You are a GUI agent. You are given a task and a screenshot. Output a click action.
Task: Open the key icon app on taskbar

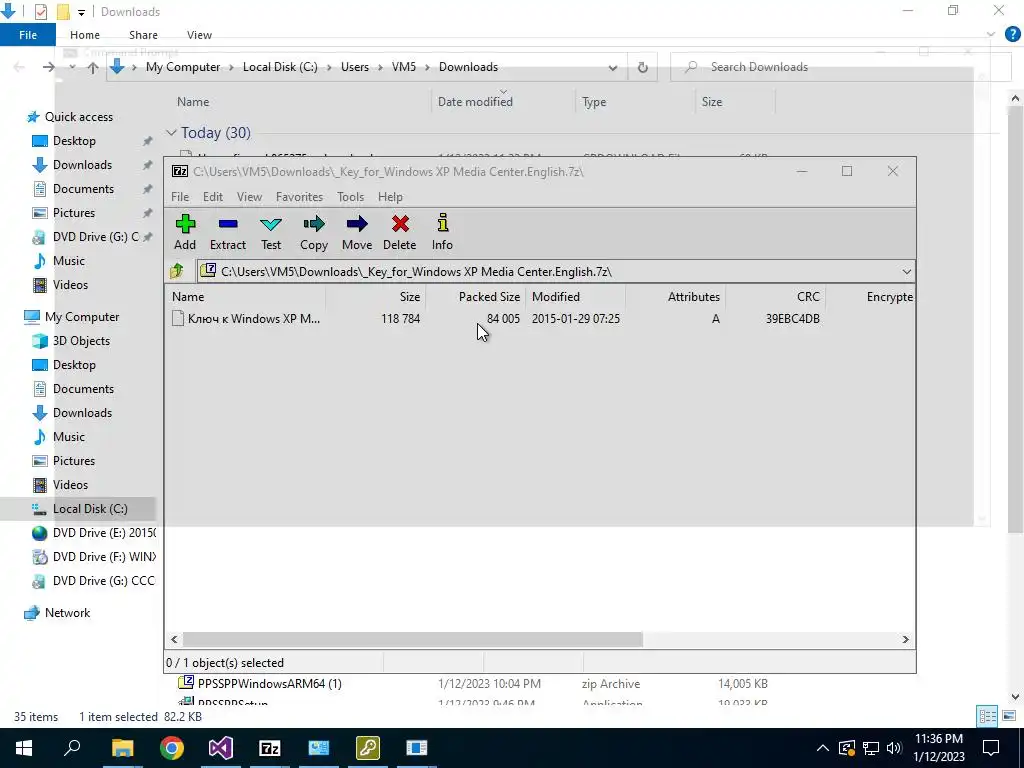pyautogui.click(x=368, y=748)
